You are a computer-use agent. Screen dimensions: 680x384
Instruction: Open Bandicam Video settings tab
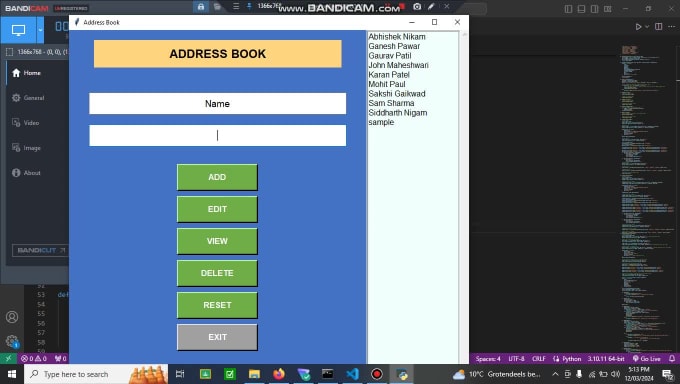pos(26,123)
